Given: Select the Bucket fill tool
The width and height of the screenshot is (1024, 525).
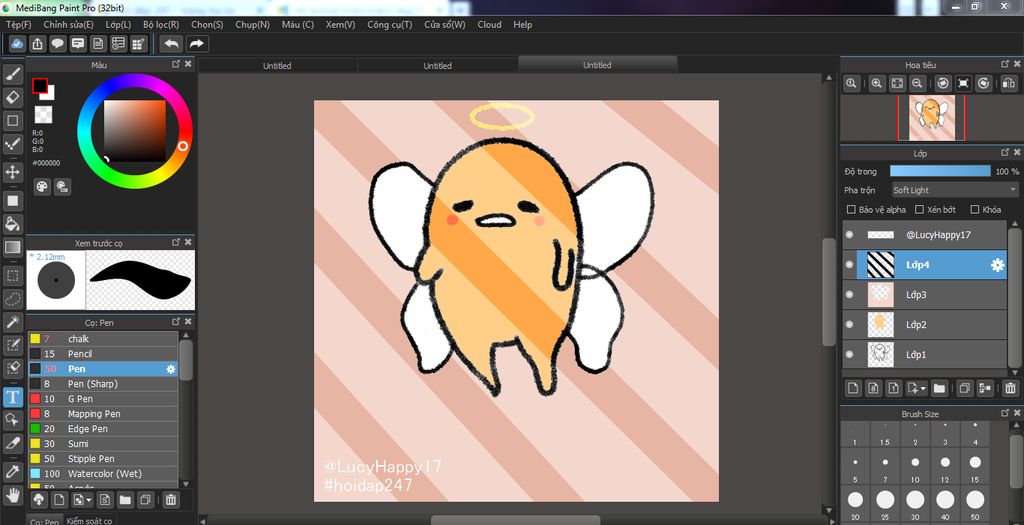Looking at the screenshot, I should point(12,223).
